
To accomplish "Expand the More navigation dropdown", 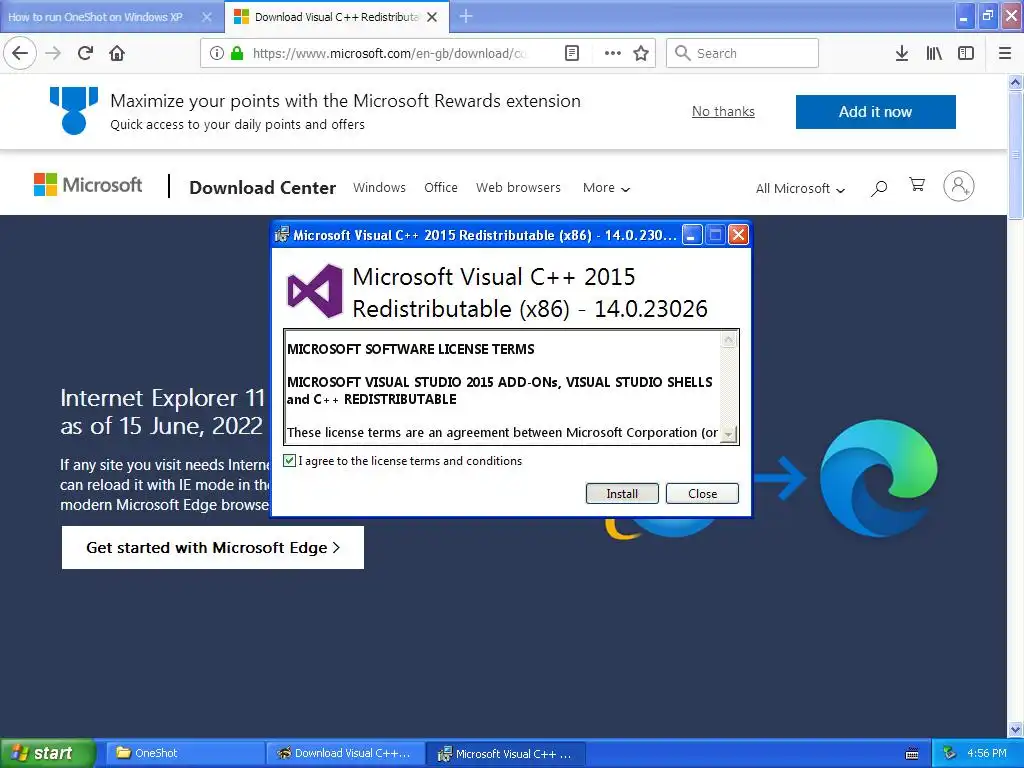I will (606, 188).
